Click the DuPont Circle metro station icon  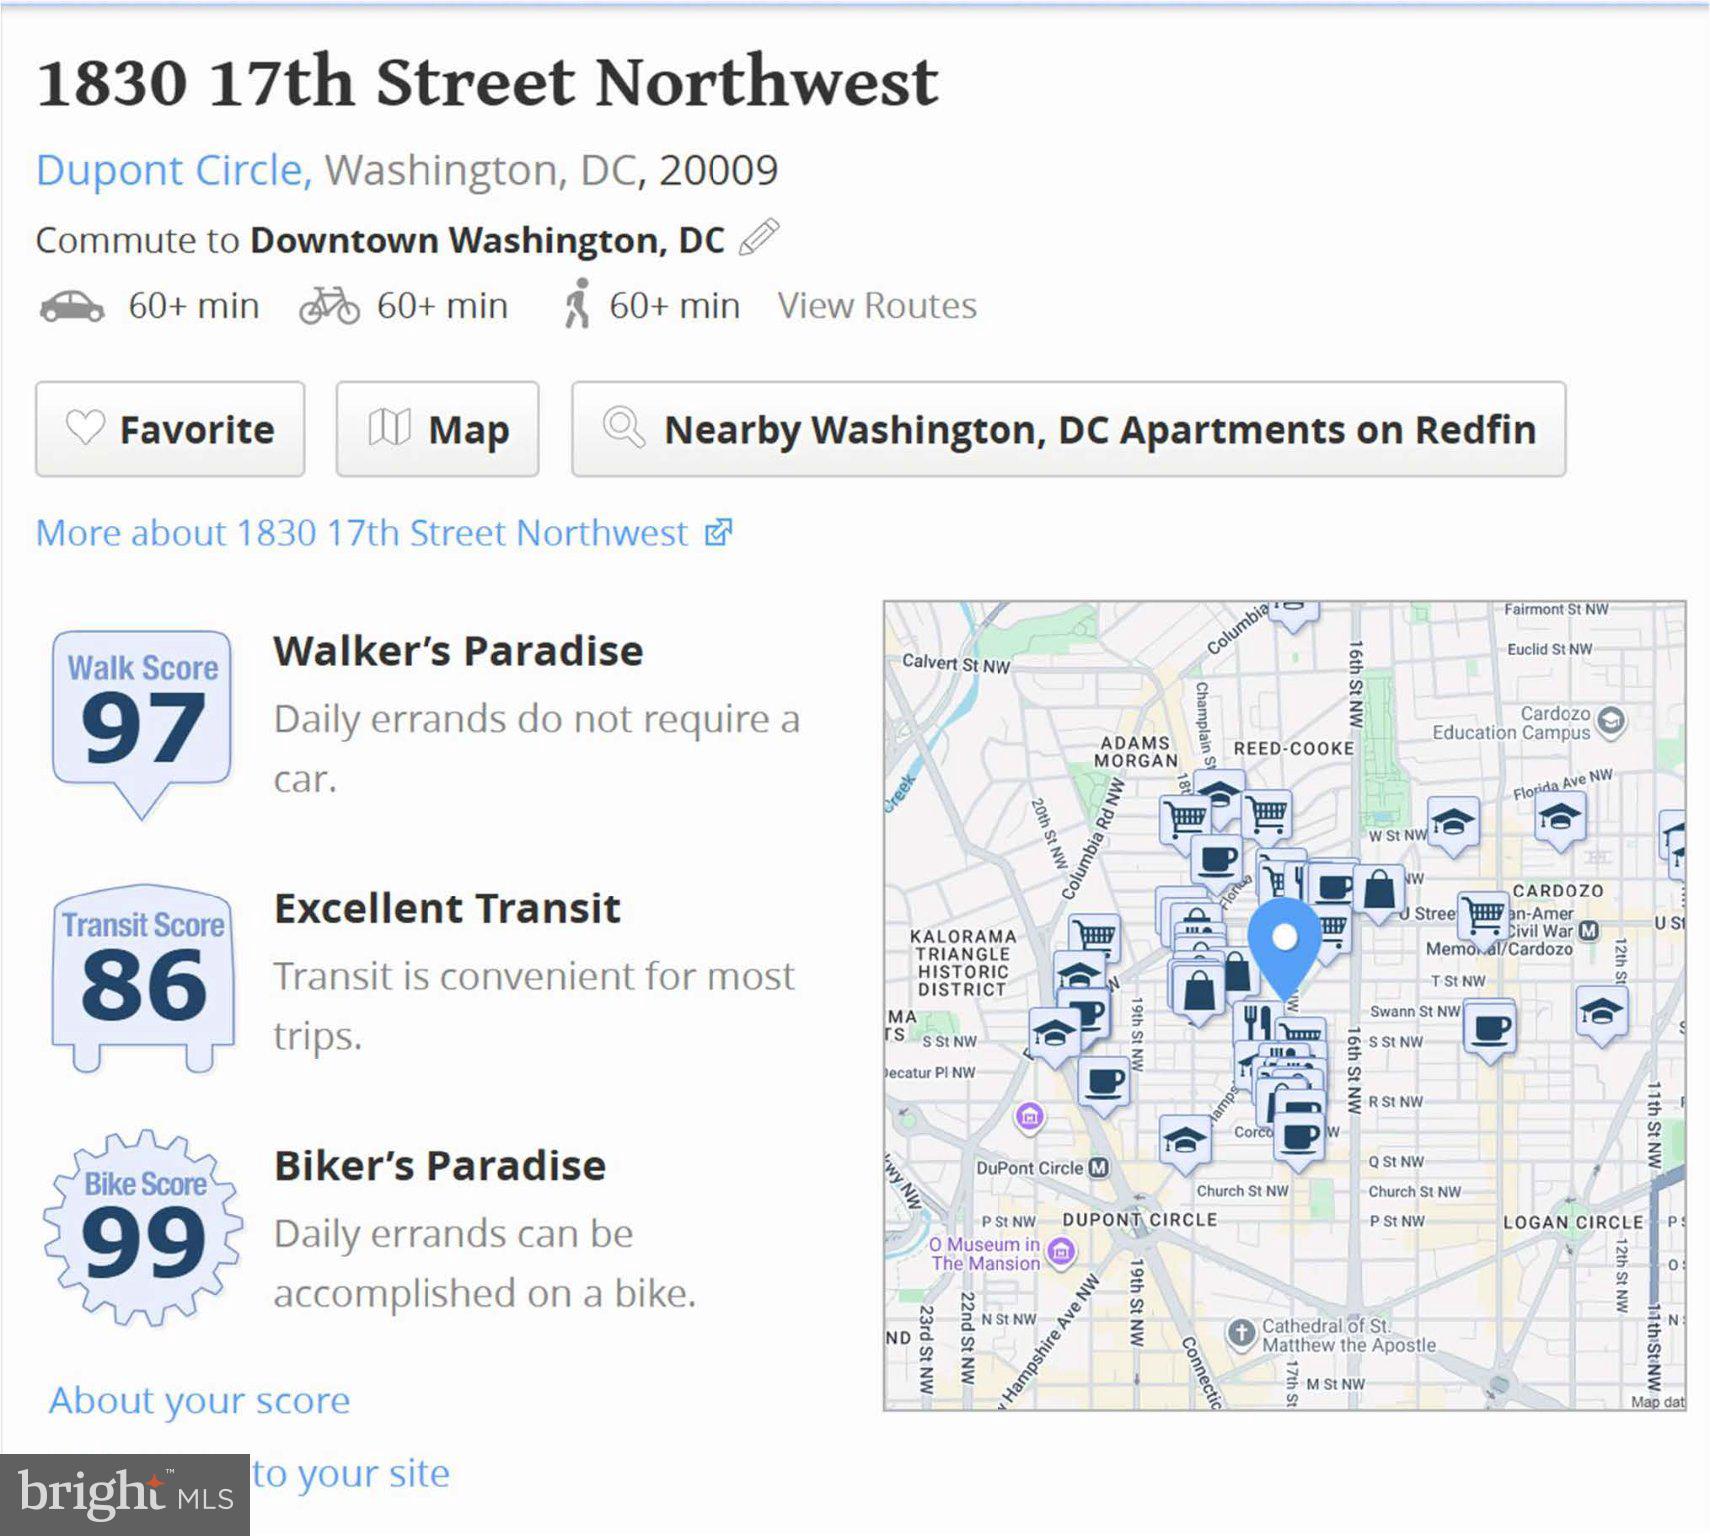click(1098, 1168)
